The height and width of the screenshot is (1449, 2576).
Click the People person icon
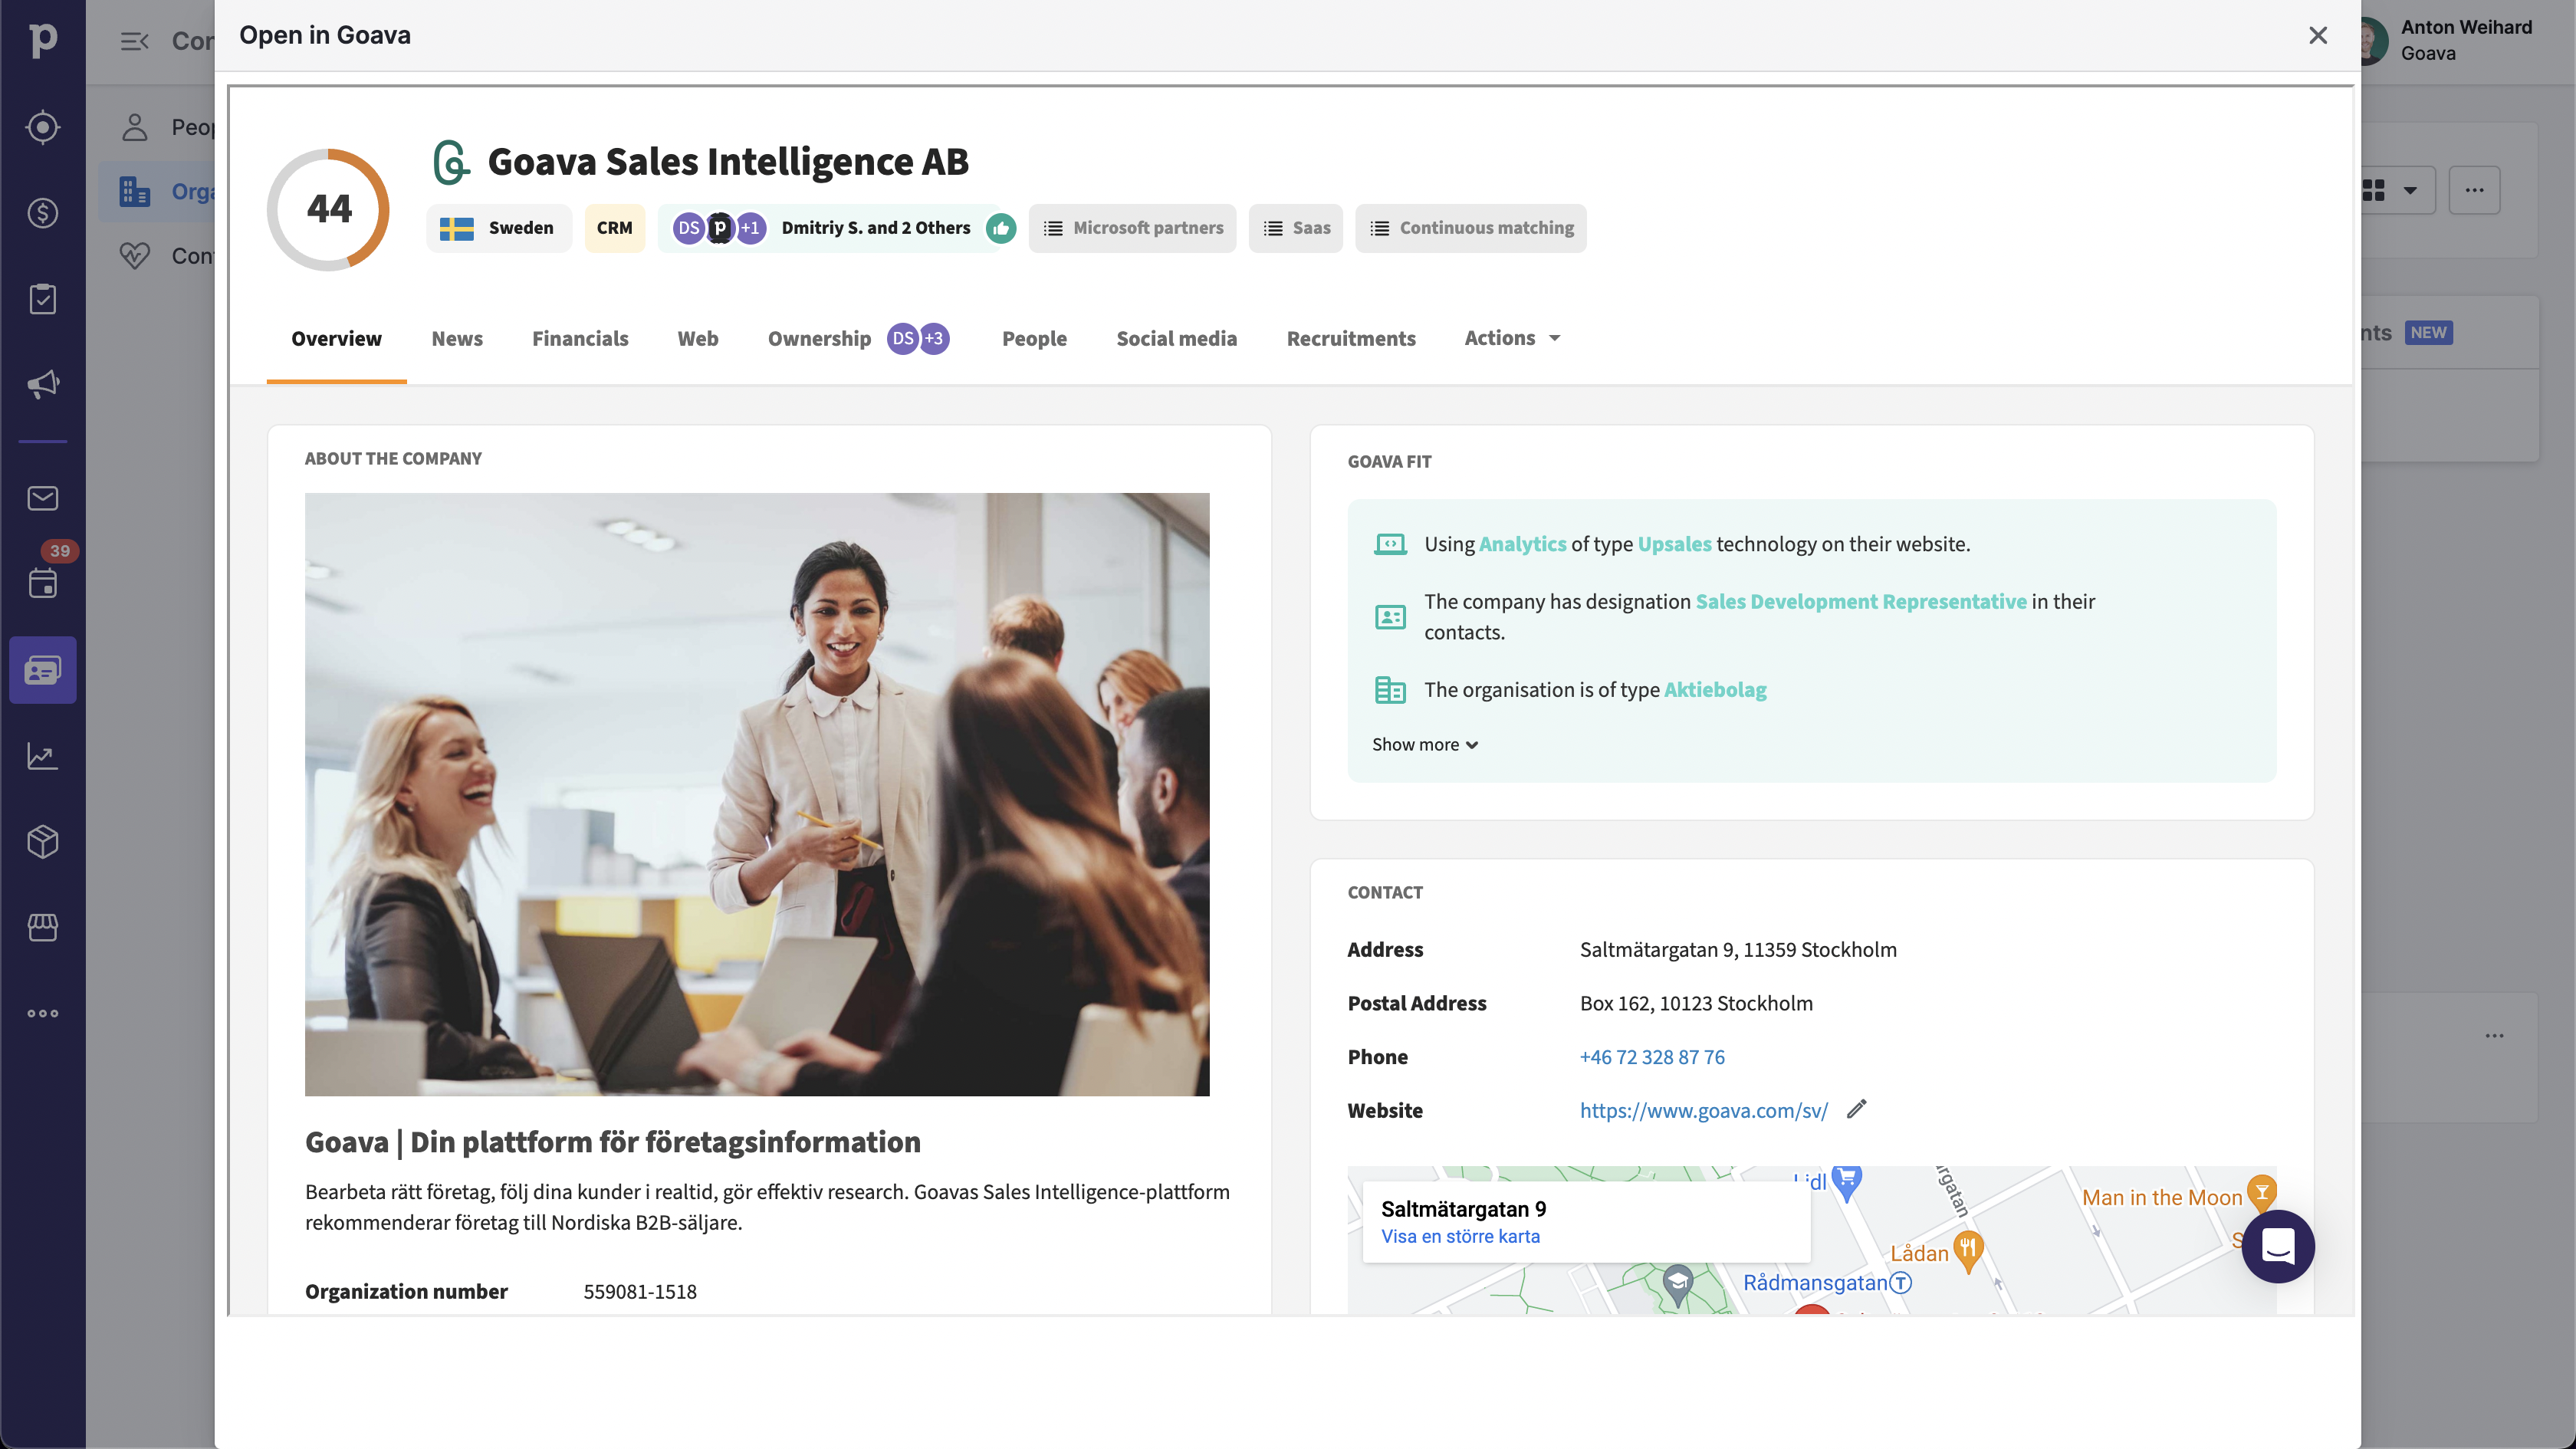tap(134, 127)
